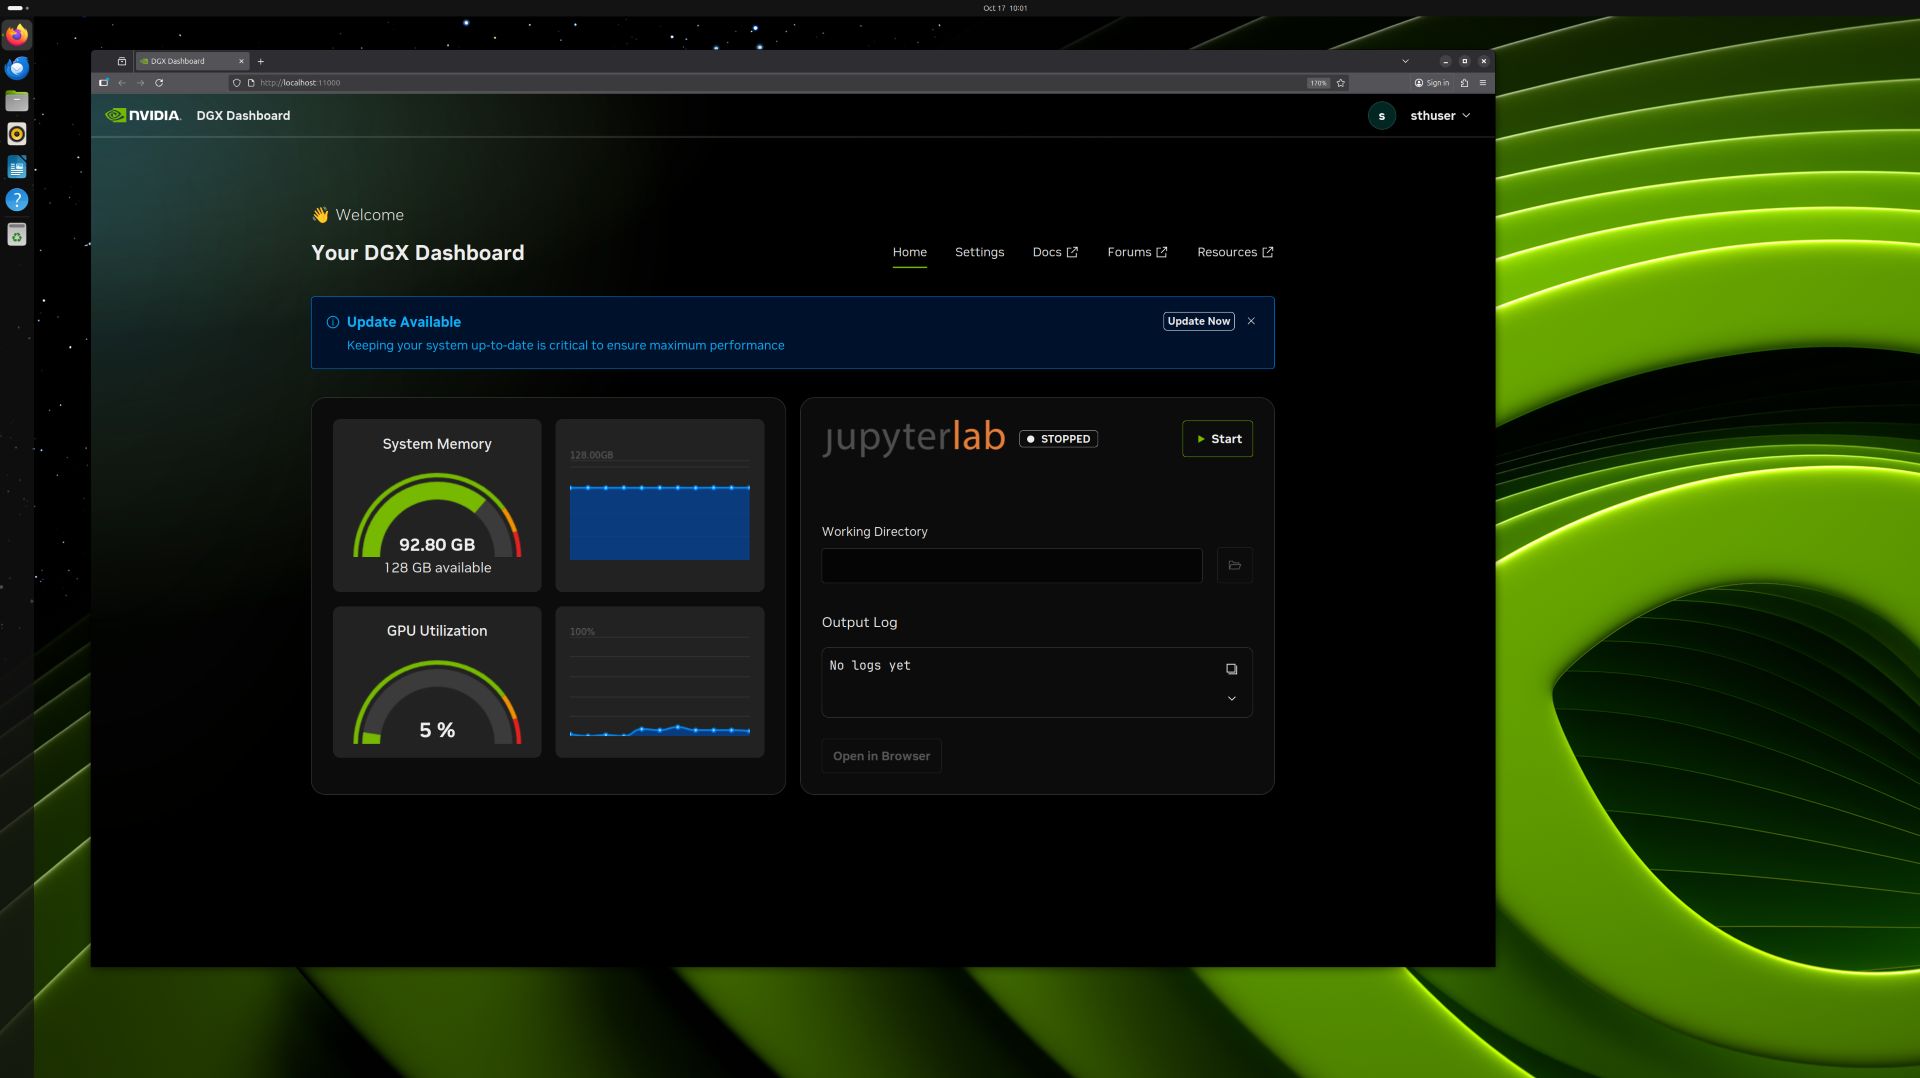Select the Home tab
This screenshot has height=1078, width=1920.
point(909,252)
